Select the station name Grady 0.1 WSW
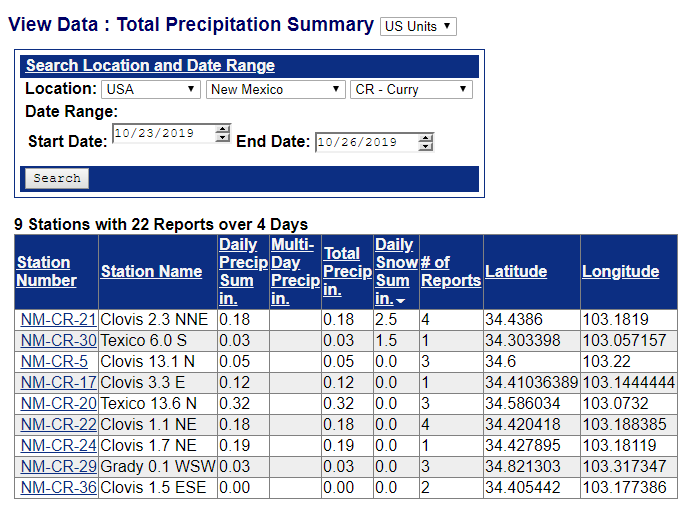 (158, 466)
